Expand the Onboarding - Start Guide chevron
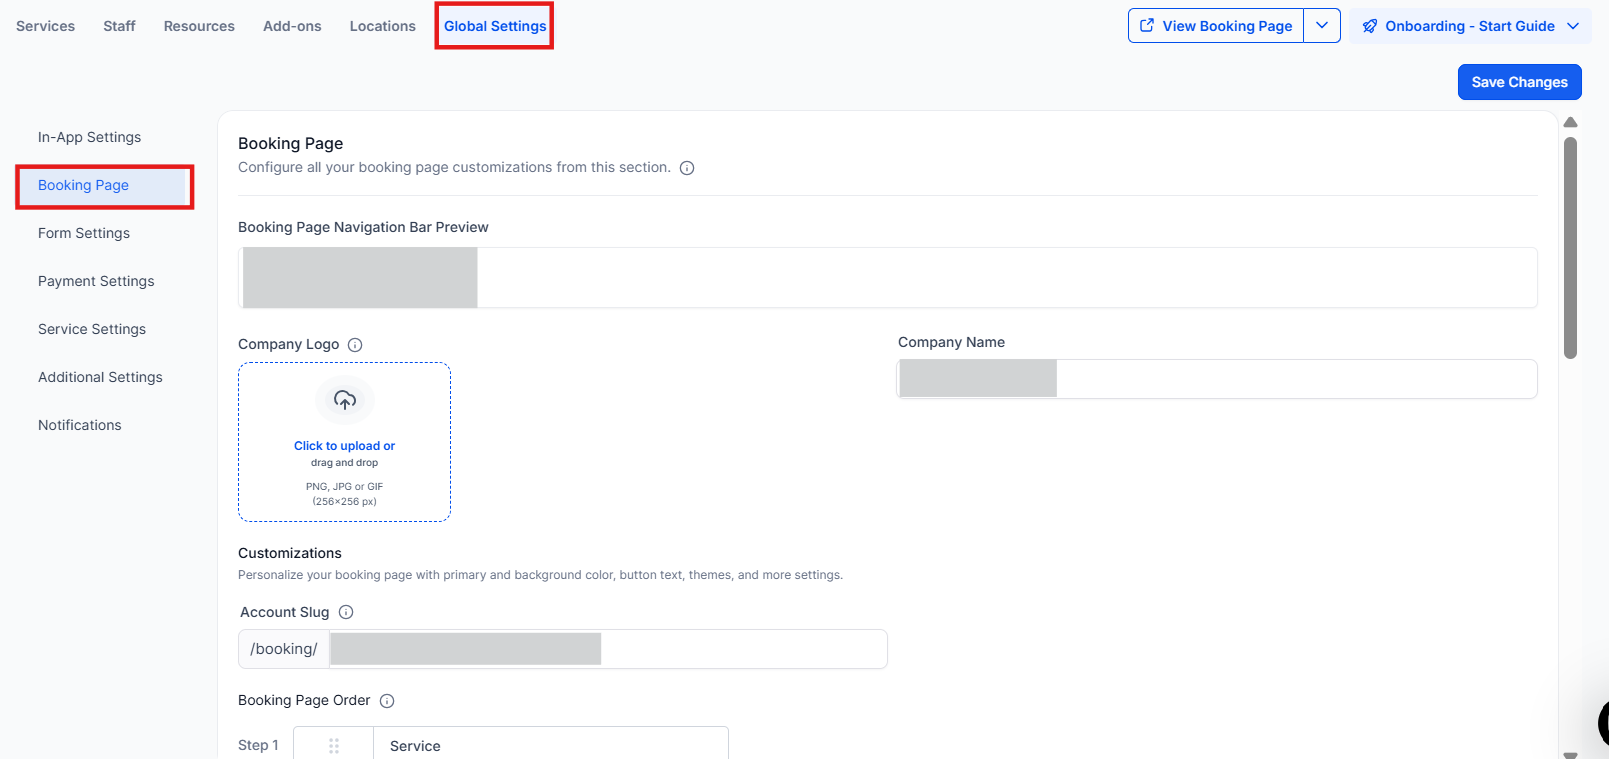 (x=1573, y=26)
